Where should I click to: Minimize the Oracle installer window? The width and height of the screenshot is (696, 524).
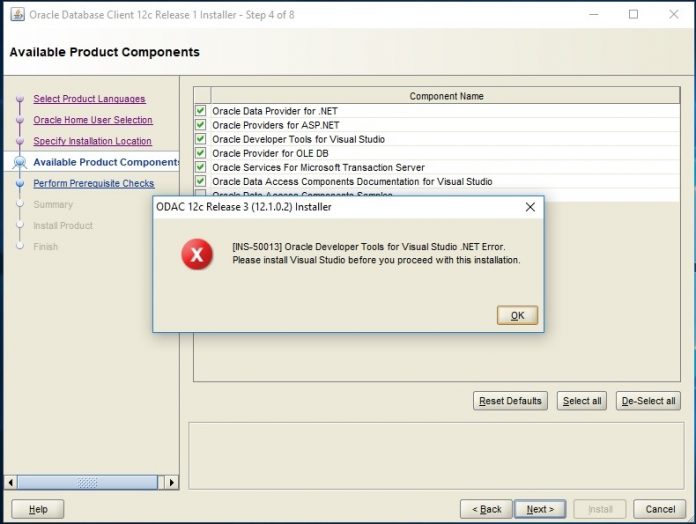pos(593,15)
